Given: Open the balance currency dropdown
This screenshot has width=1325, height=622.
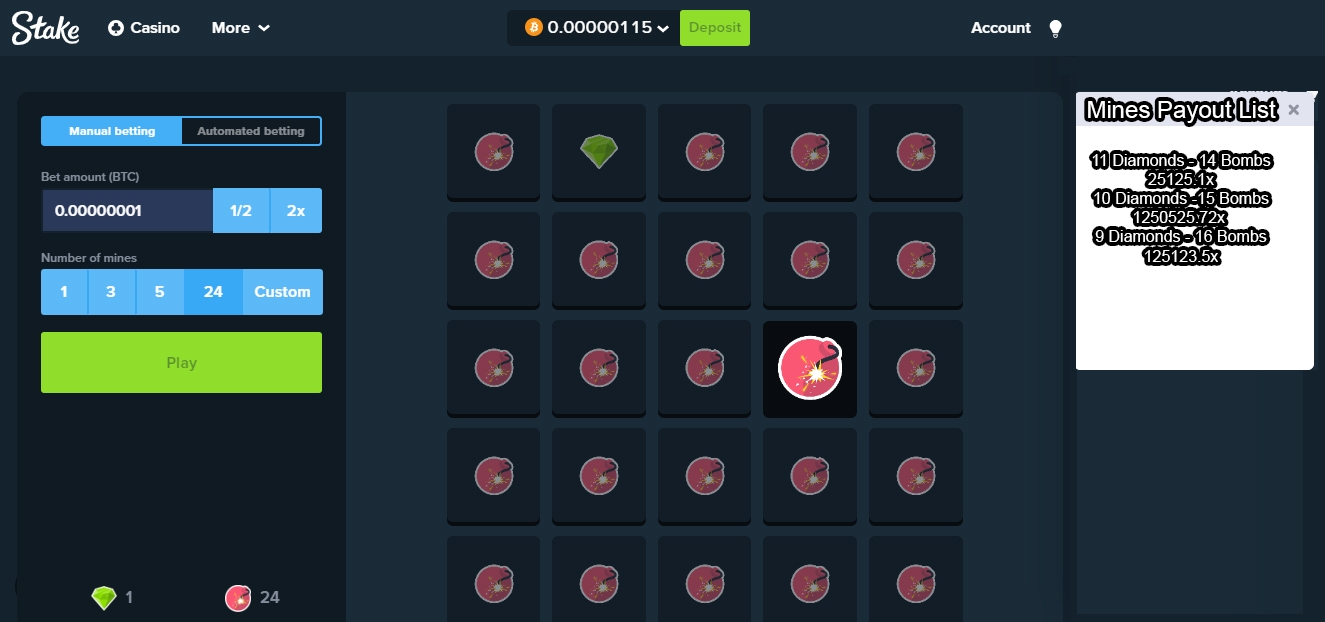Looking at the screenshot, I should tap(662, 28).
